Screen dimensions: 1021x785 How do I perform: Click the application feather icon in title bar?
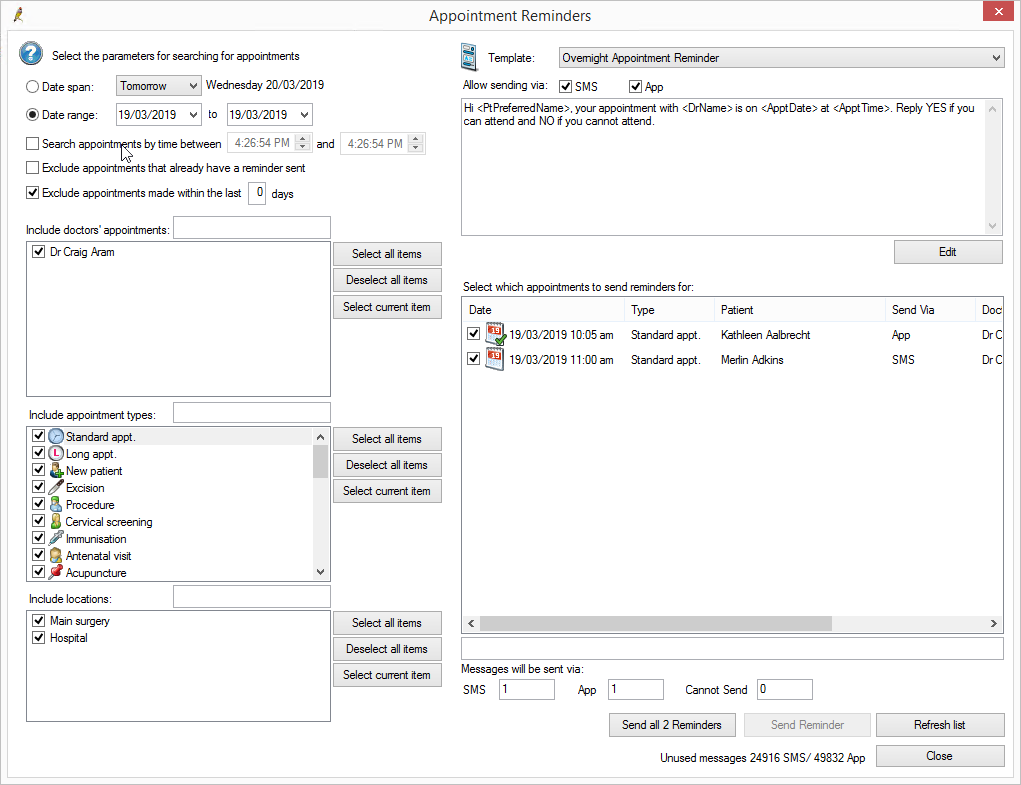click(18, 14)
